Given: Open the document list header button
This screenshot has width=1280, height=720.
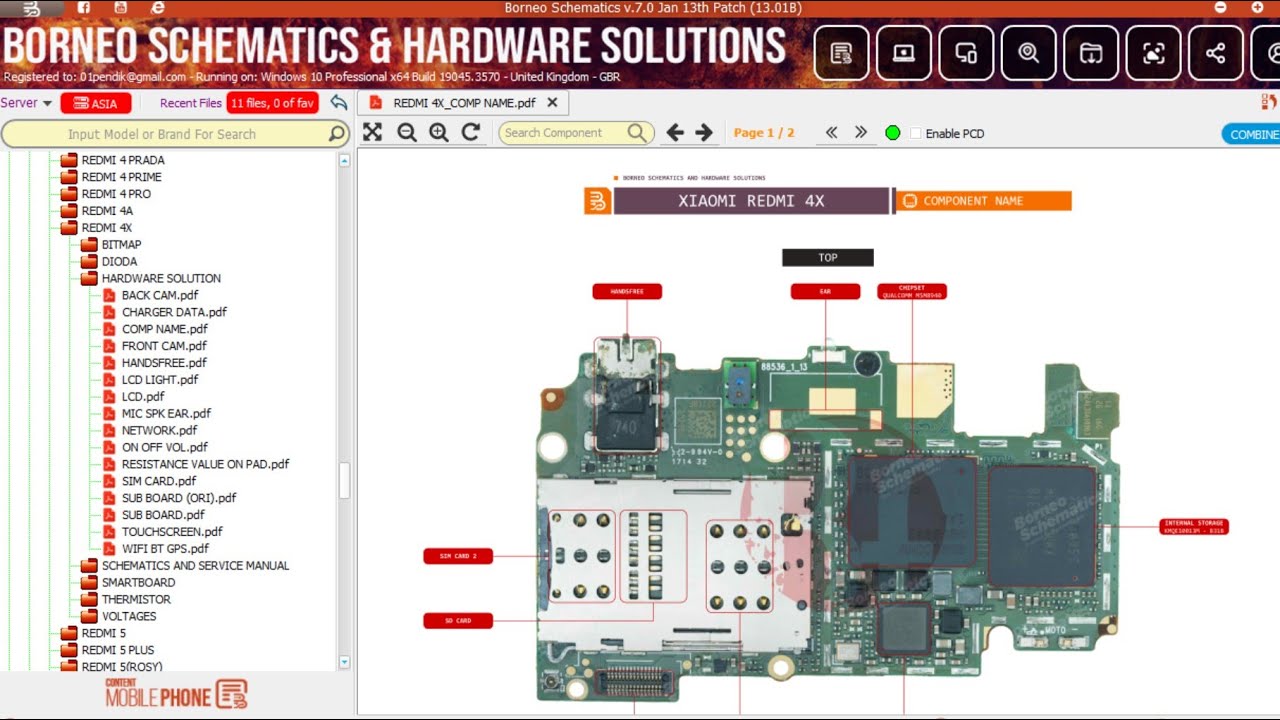Looking at the screenshot, I should point(841,53).
